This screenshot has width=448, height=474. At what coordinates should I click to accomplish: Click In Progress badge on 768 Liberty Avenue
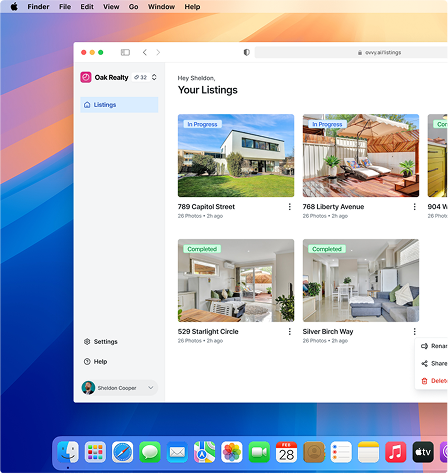pos(327,124)
